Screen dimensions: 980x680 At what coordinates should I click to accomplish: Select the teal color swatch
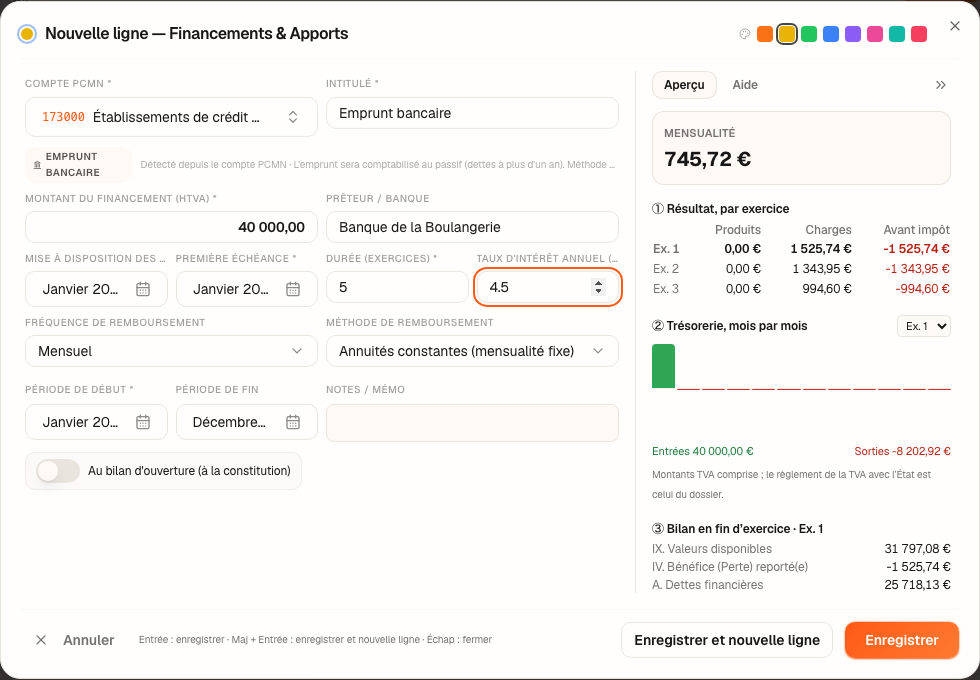coord(897,34)
